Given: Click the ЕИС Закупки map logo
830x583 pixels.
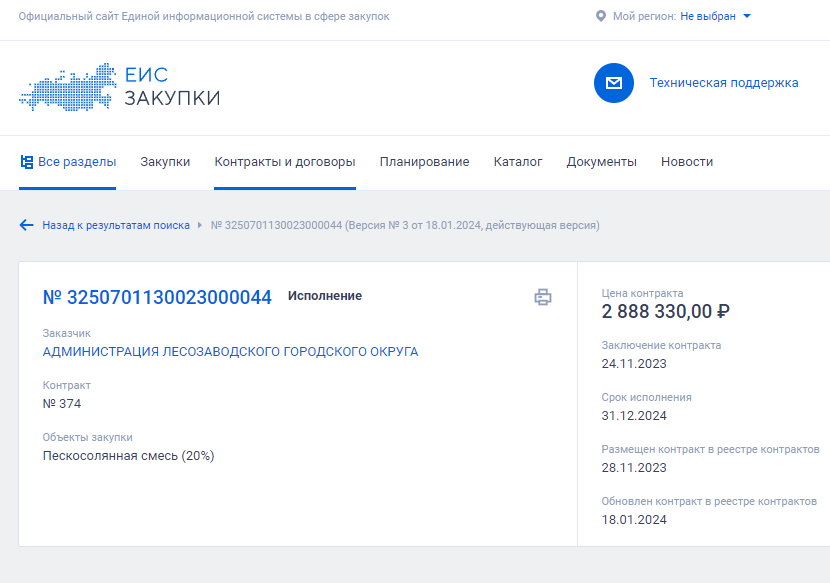Looking at the screenshot, I should point(68,87).
